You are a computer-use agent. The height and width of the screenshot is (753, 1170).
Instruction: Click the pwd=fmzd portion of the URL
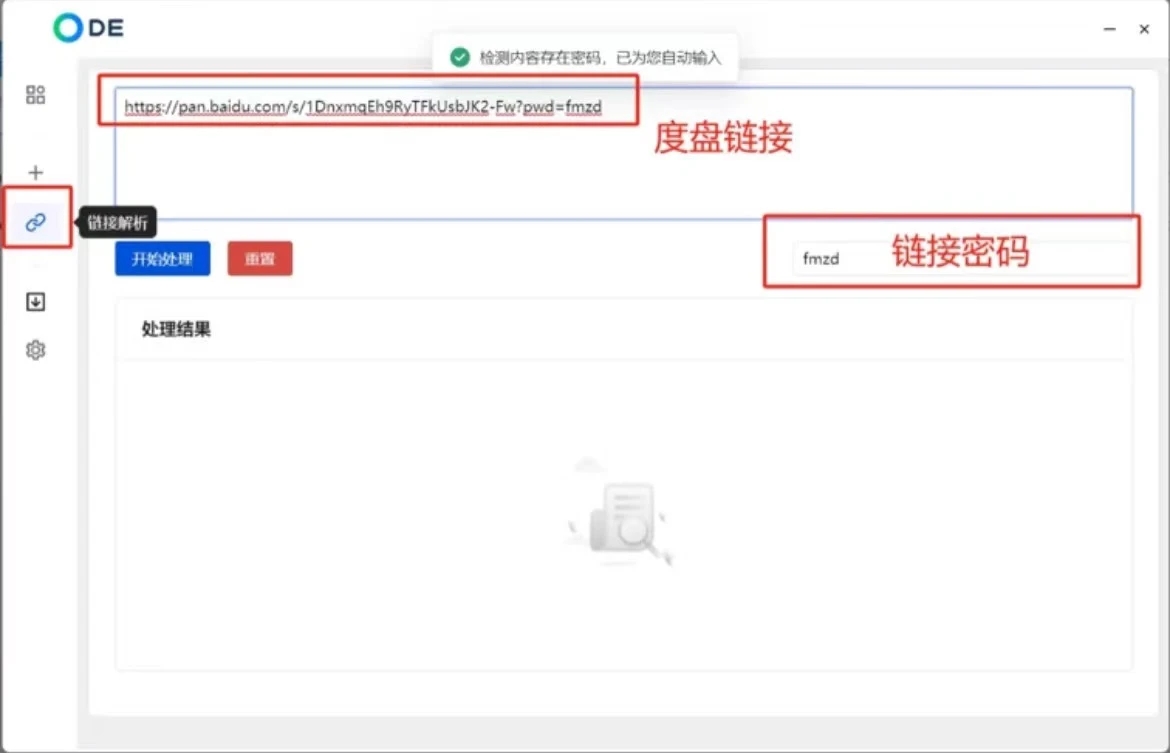coord(560,107)
